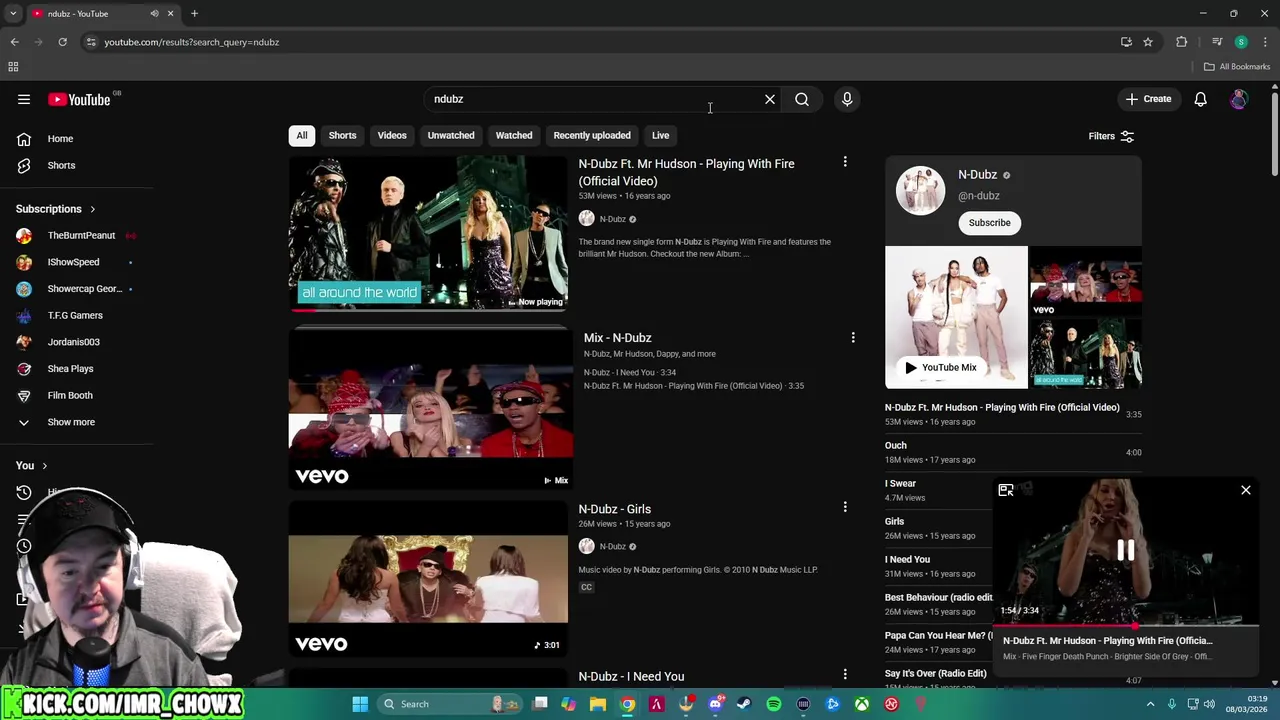The width and height of the screenshot is (1280, 720).
Task: Select the Live filter chip
Action: [x=660, y=135]
